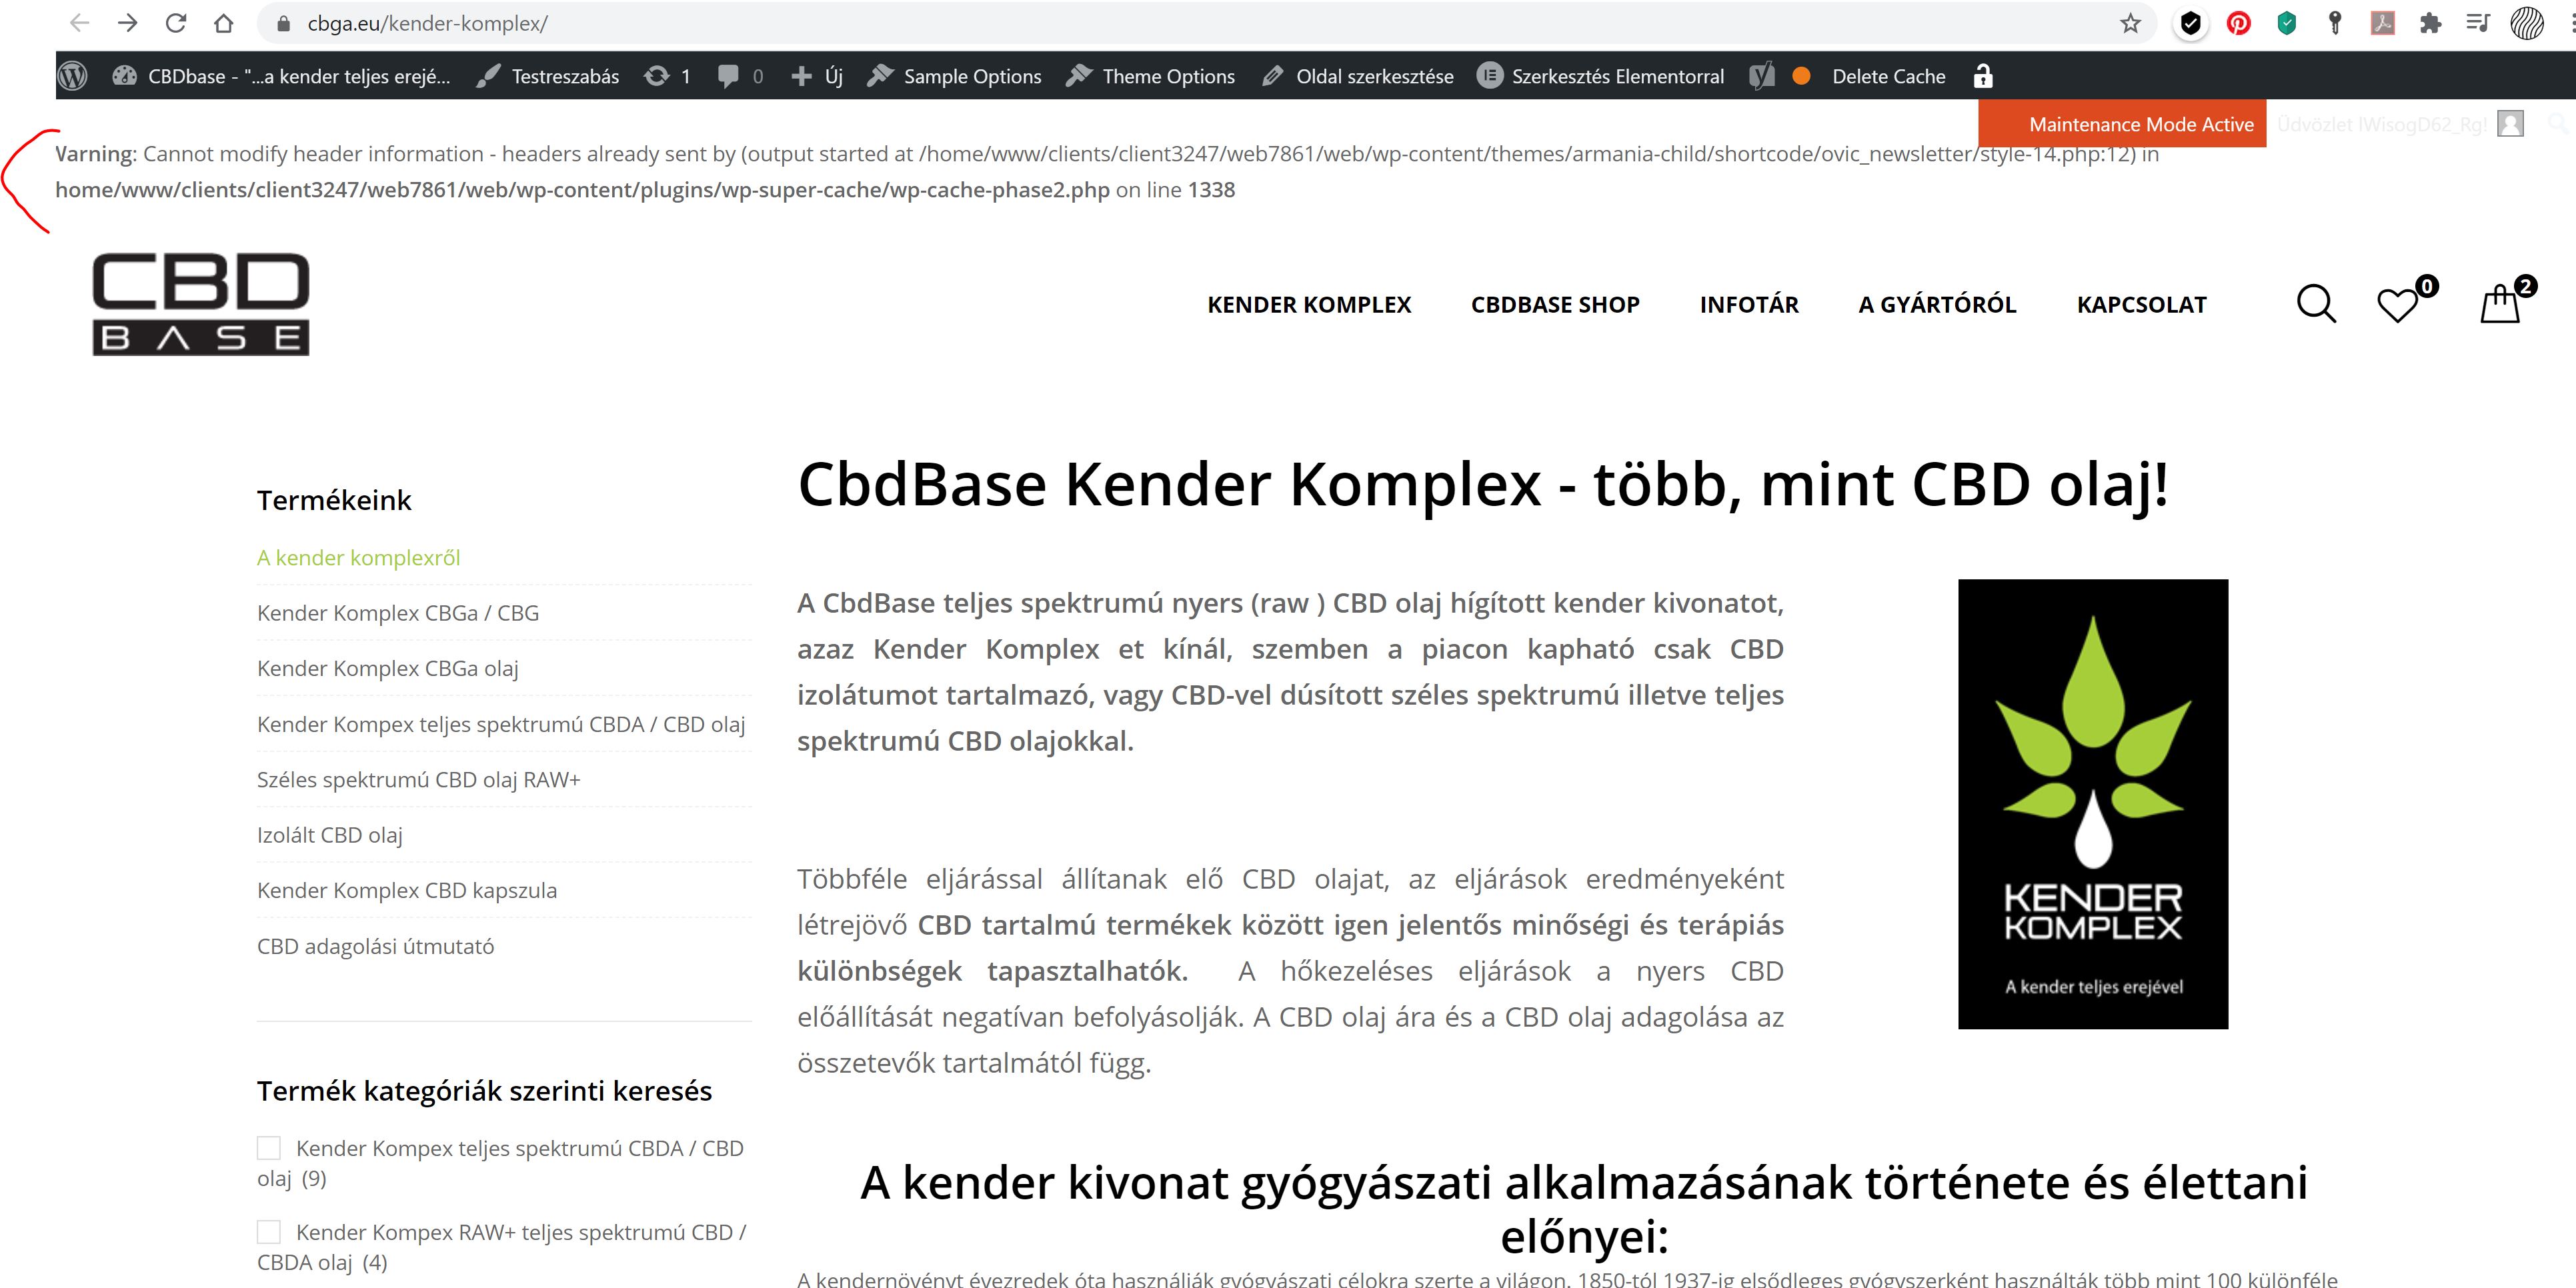Click the page heading CbdBase Kender Komplex
Viewport: 2576px width, 1288px height.
(1483, 486)
